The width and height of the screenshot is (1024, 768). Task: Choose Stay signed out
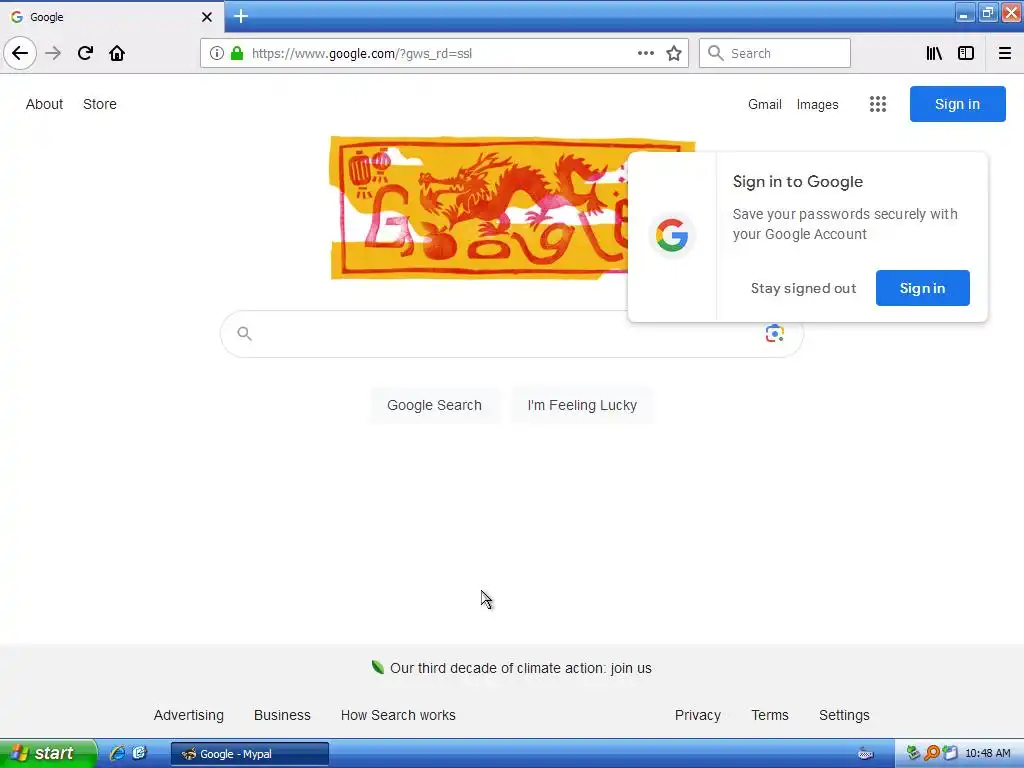803,288
